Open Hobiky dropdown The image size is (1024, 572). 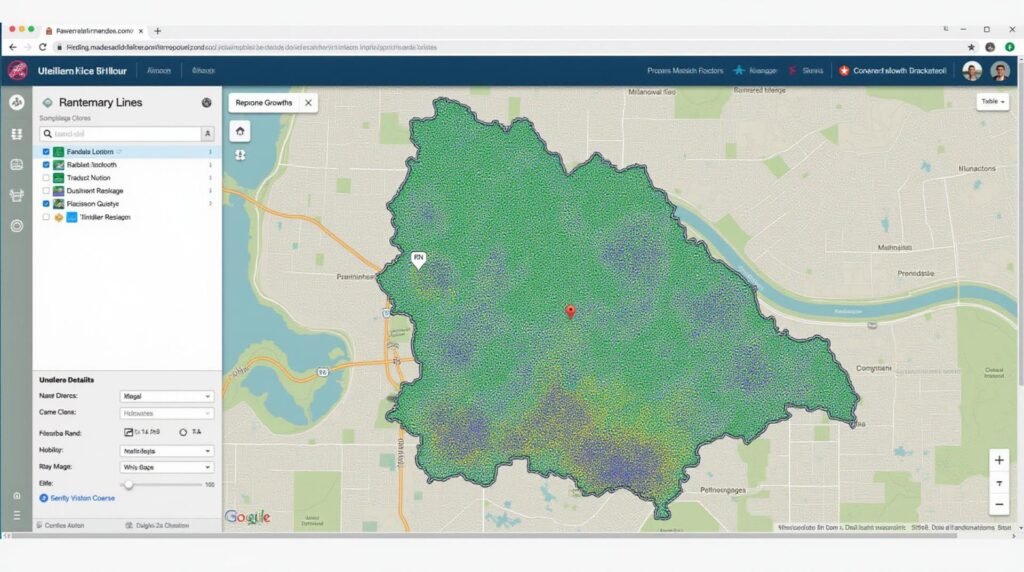[167, 451]
